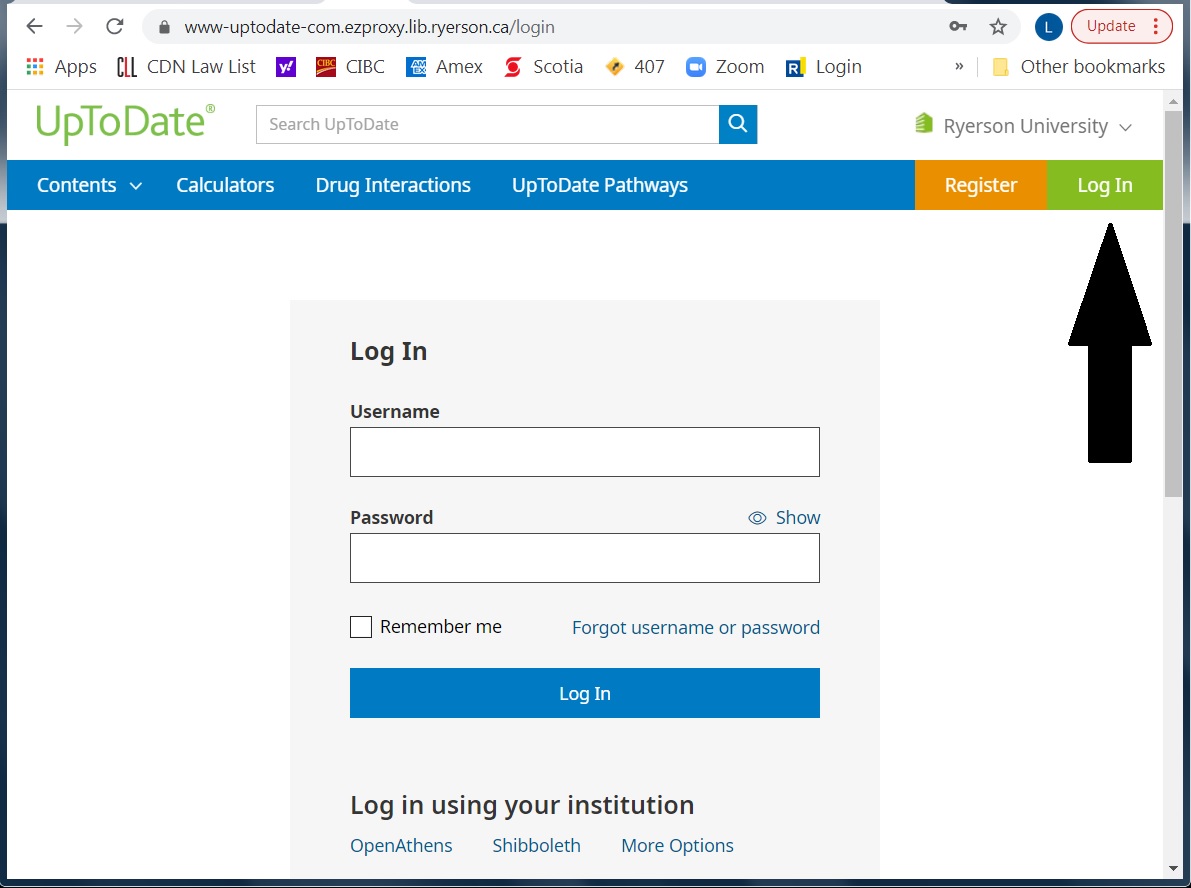The width and height of the screenshot is (1191, 888).
Task: Open the CDN Law List bookmark
Action: coord(186,67)
